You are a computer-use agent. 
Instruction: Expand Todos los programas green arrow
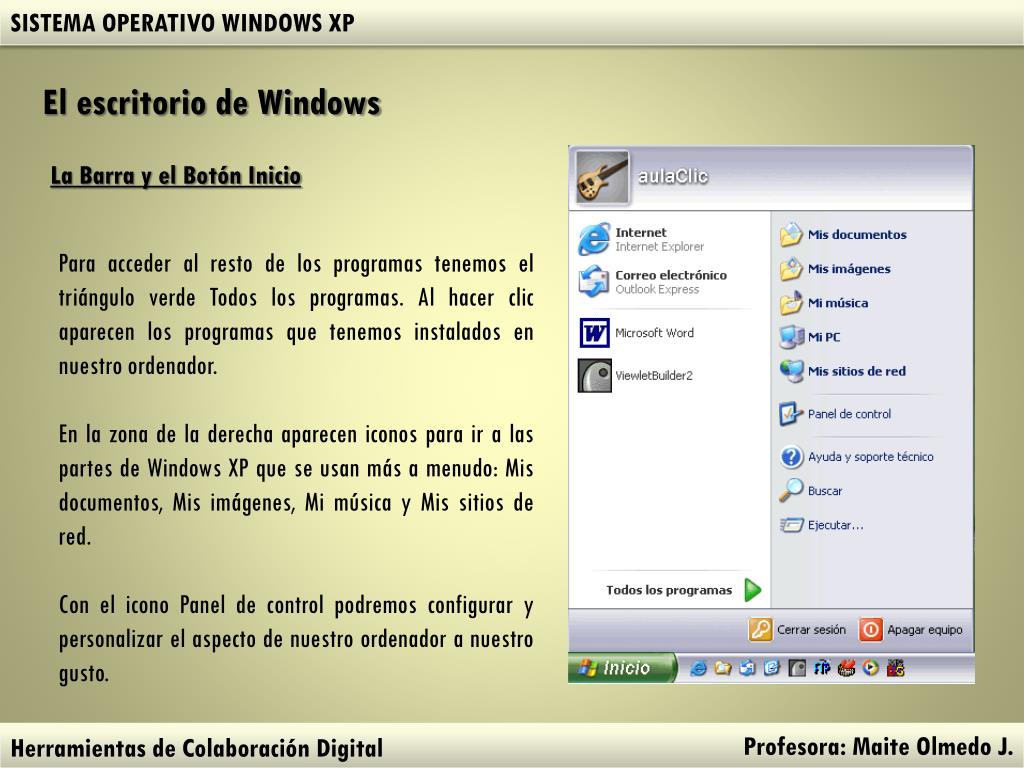pyautogui.click(x=753, y=590)
